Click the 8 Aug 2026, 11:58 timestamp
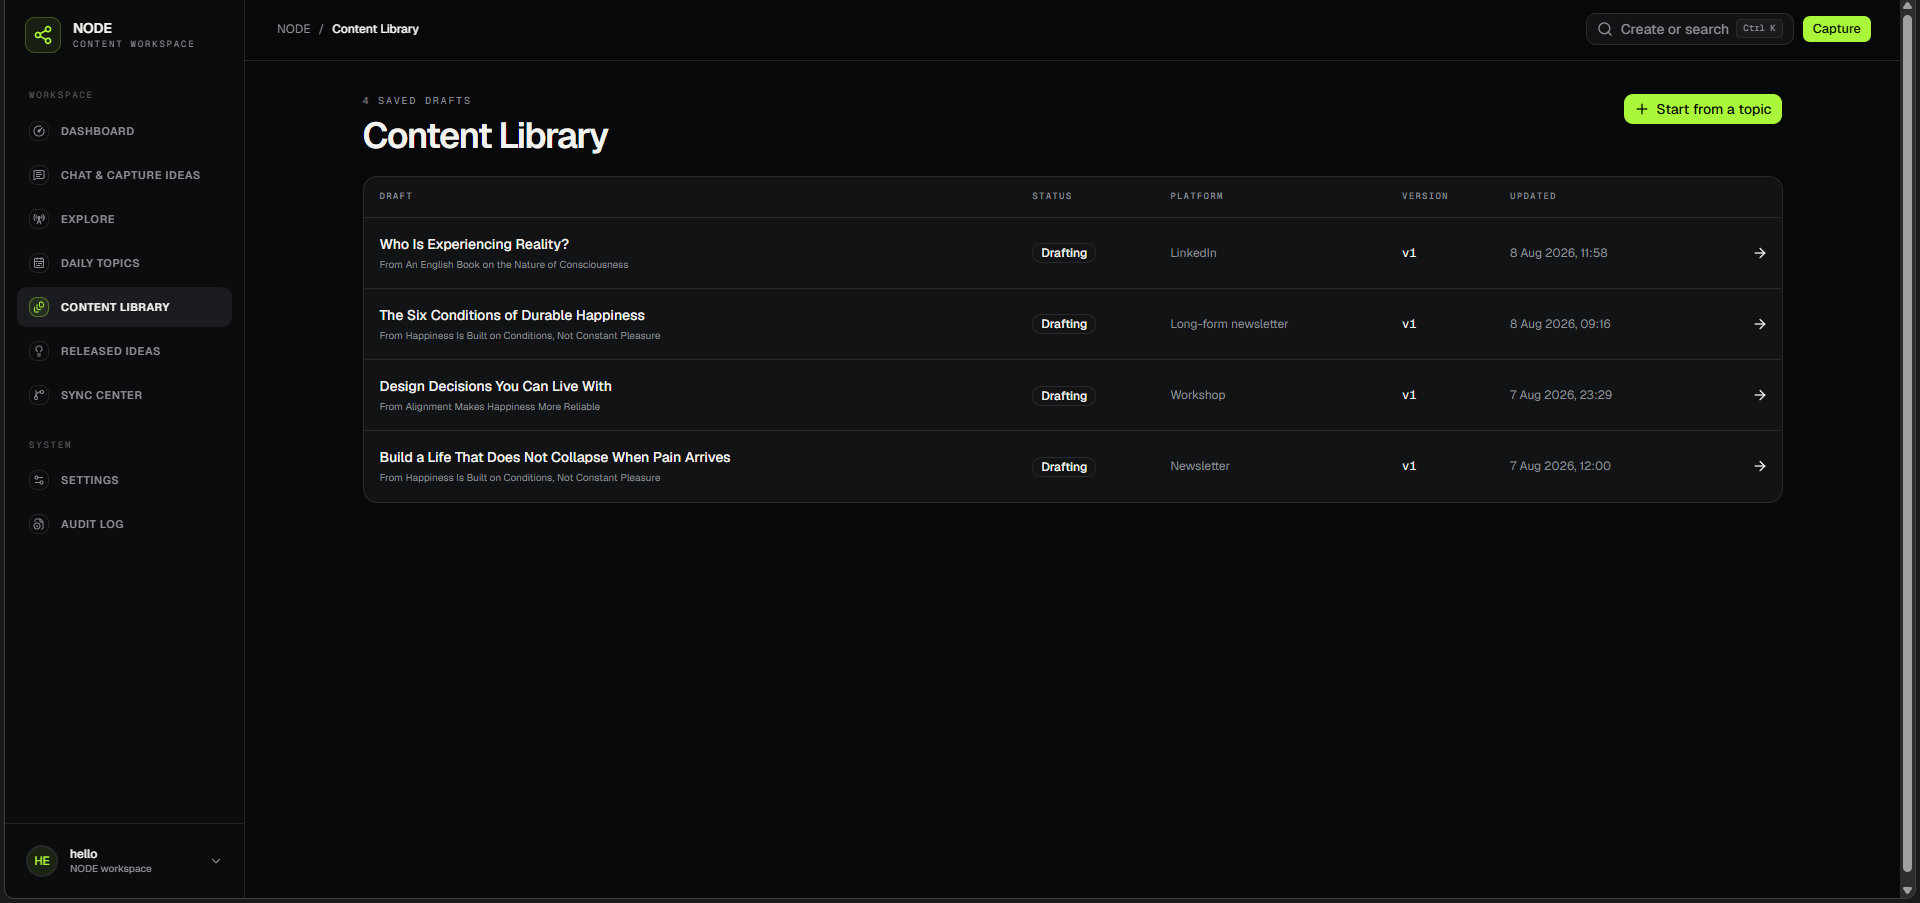1920x903 pixels. pos(1558,253)
